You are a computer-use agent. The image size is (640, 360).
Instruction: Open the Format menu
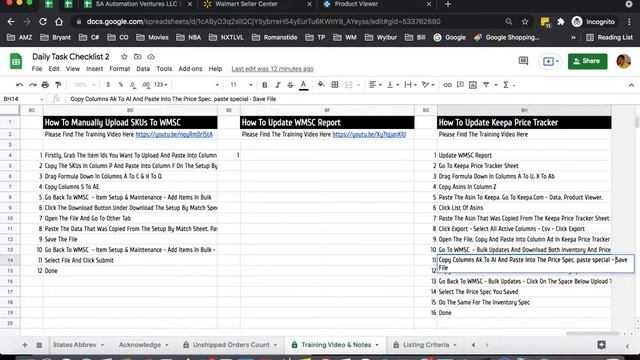click(120, 69)
